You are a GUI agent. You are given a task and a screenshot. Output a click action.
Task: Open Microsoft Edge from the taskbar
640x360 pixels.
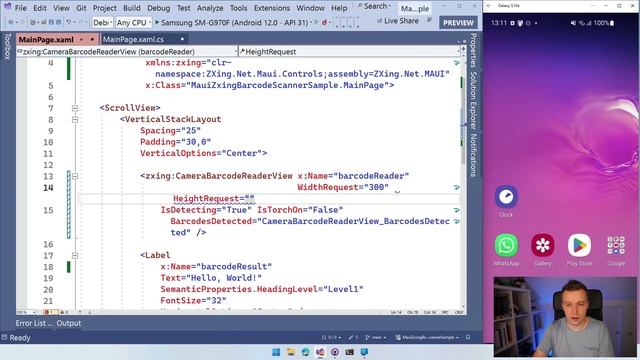tap(305, 352)
